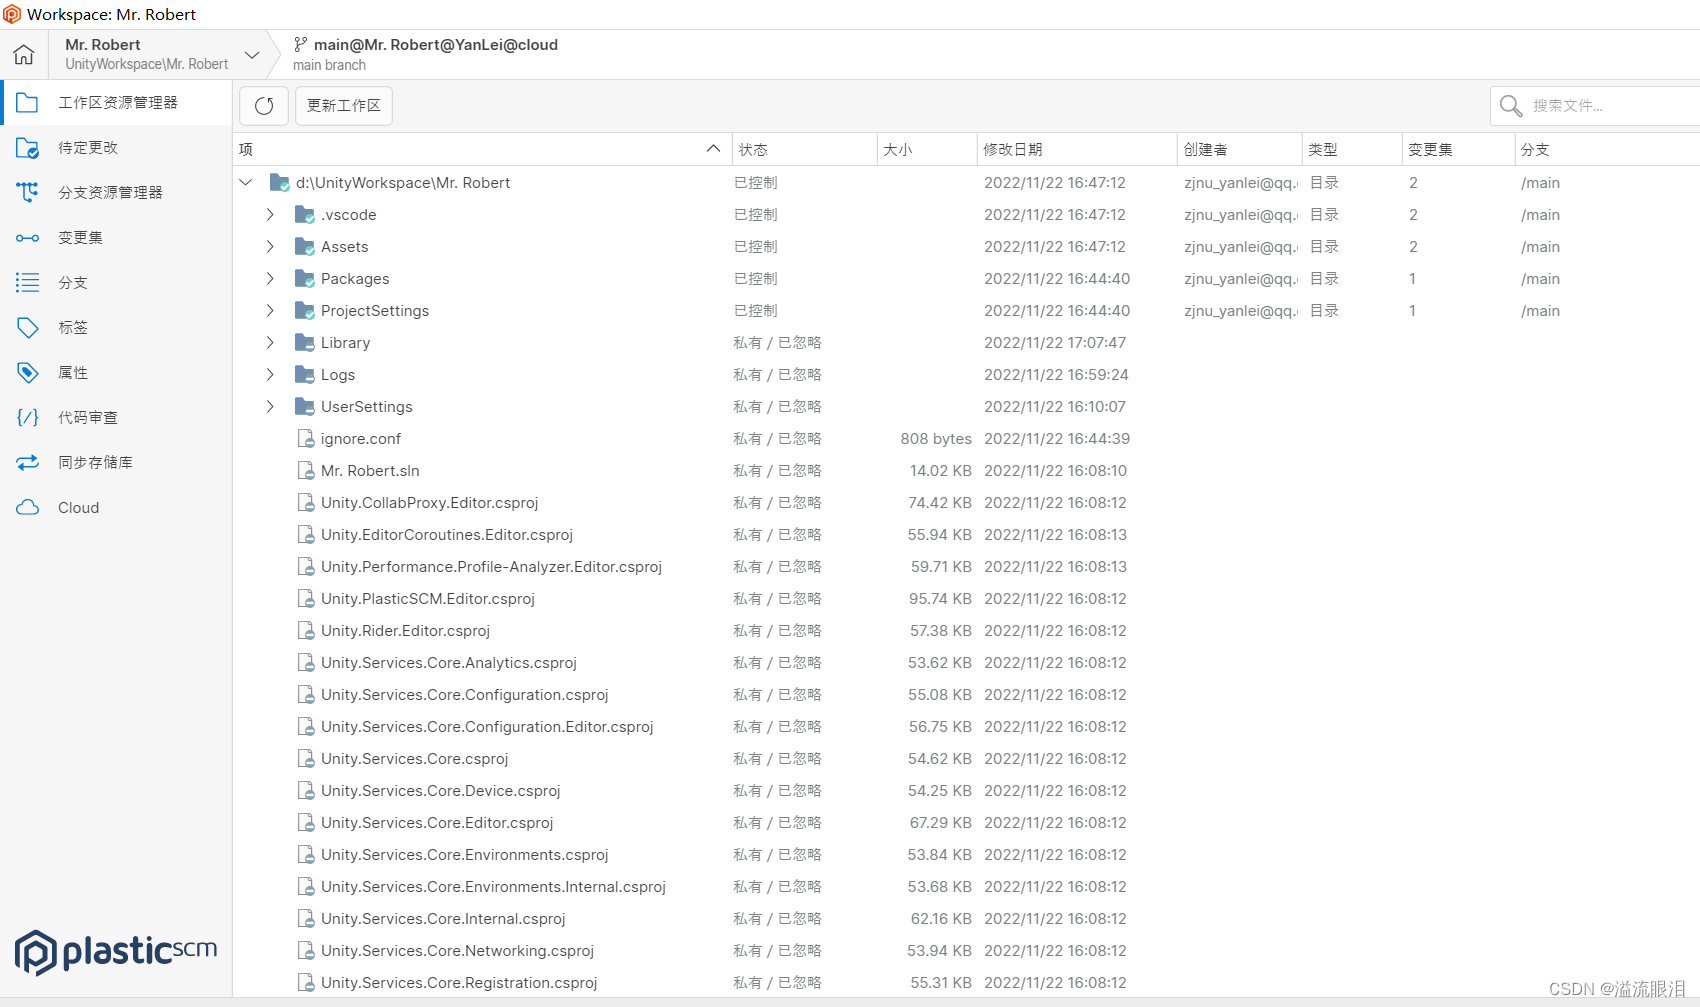Screen dimensions: 1700x1007
Task: Open 待定更改 pending changes view
Action: point(116,147)
